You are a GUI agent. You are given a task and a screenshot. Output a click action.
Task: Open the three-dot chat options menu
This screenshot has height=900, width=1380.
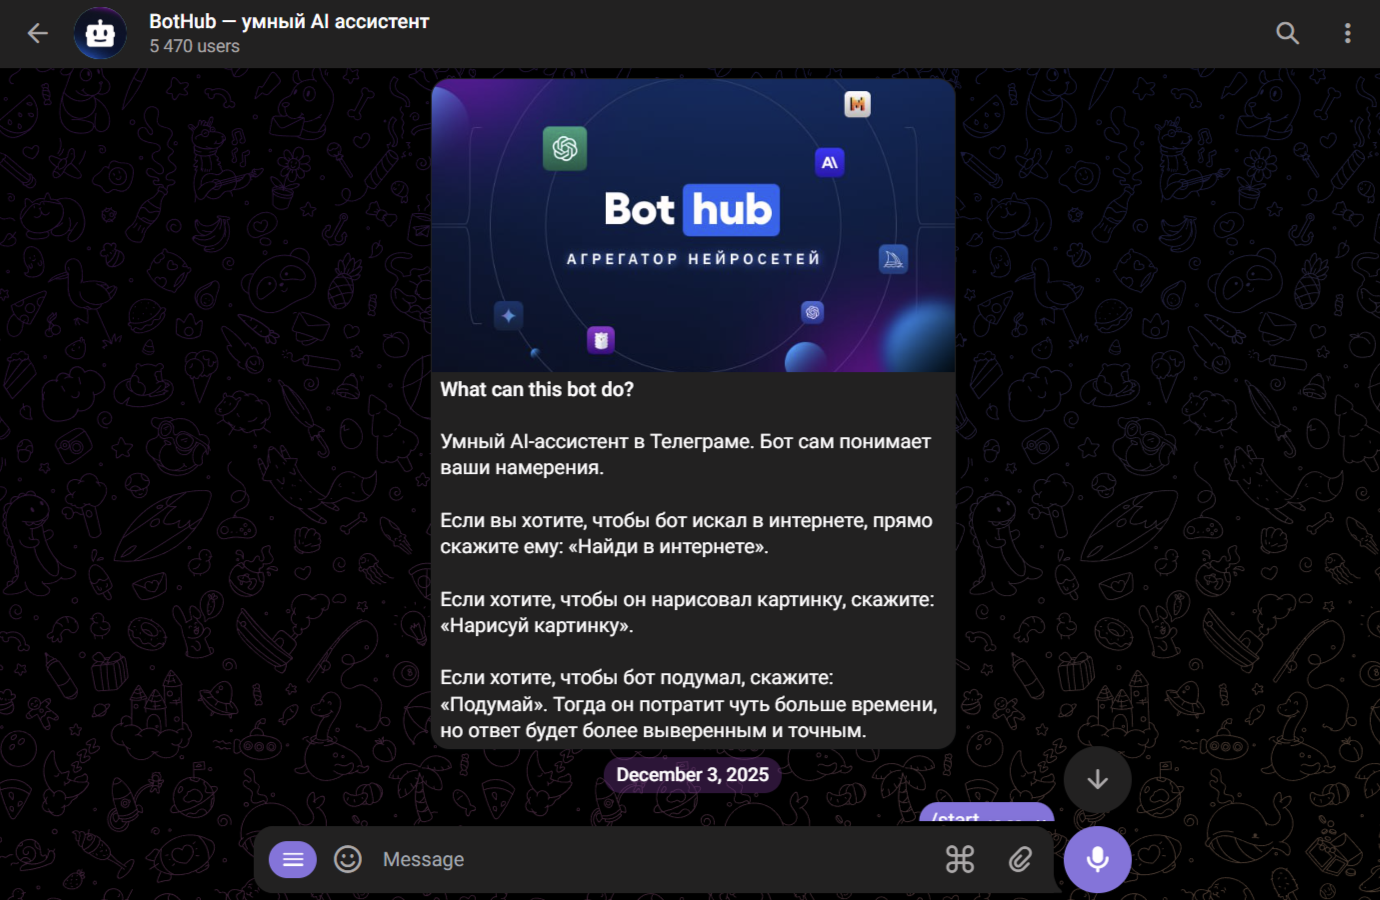pos(1347,32)
